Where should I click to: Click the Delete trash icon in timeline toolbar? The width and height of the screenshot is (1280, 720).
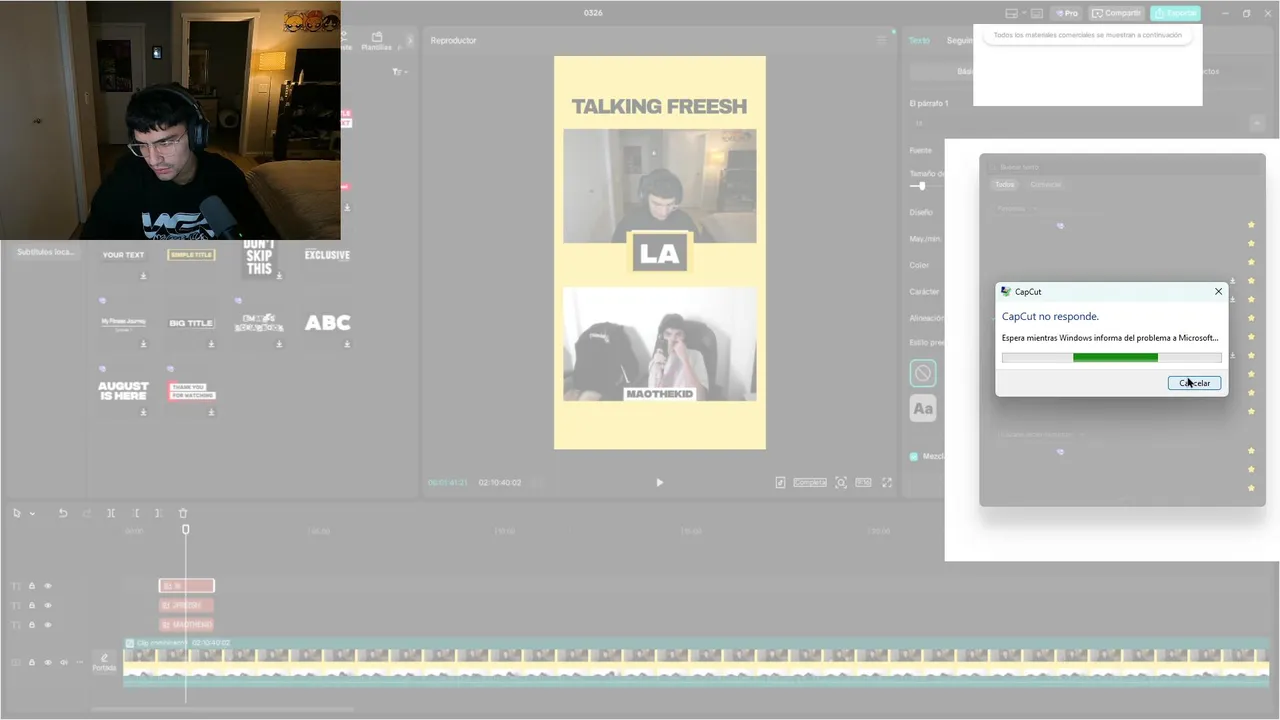tap(183, 513)
